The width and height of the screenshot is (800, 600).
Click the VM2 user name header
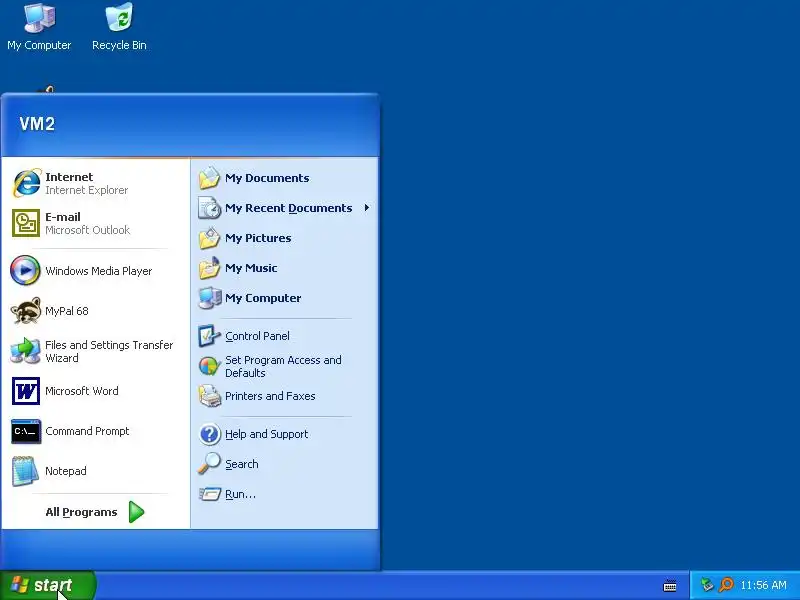pyautogui.click(x=37, y=123)
